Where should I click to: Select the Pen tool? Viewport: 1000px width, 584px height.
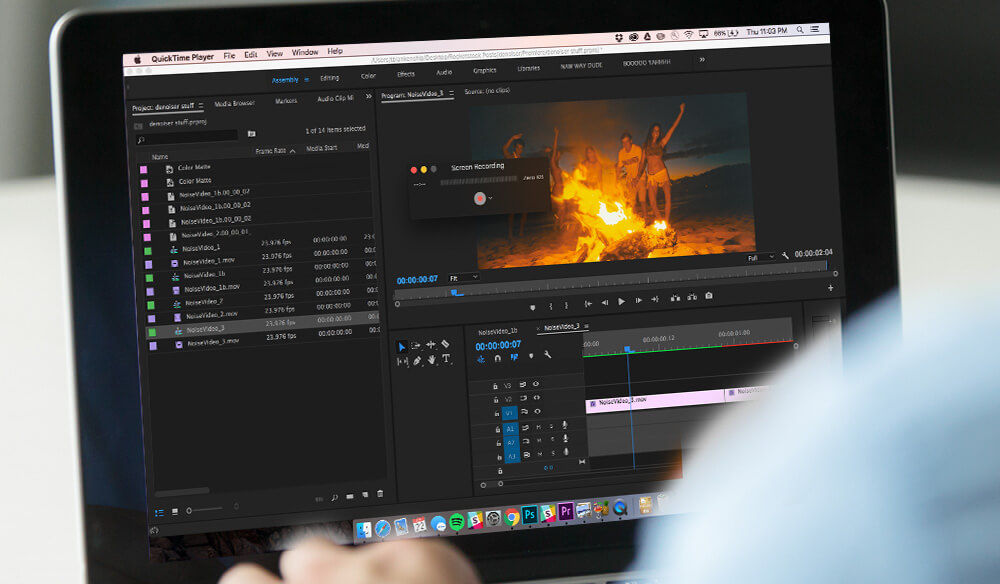417,361
